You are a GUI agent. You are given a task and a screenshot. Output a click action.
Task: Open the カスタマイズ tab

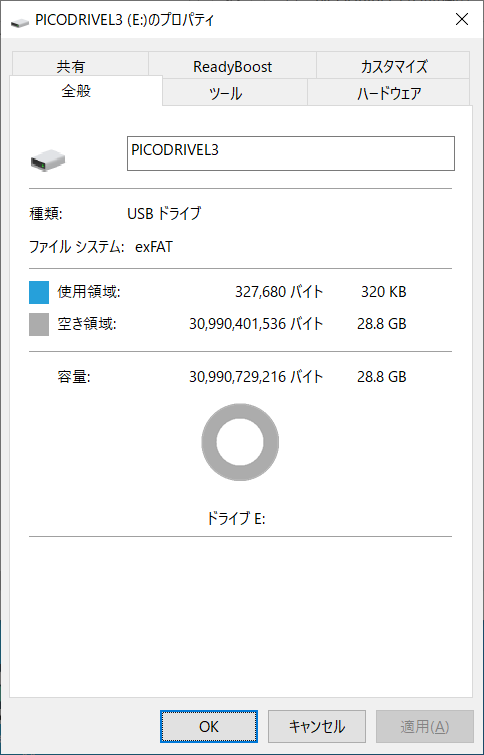[393, 66]
